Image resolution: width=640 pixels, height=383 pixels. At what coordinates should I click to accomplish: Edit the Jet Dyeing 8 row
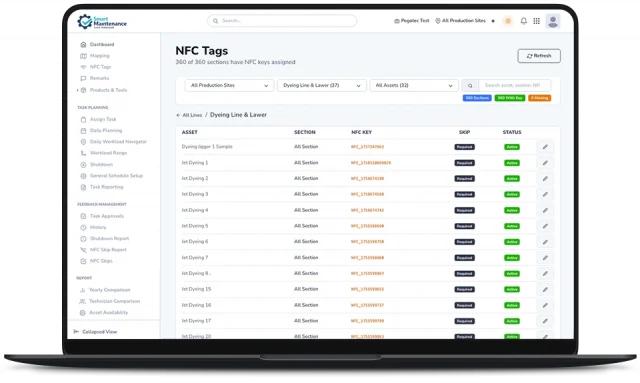pyautogui.click(x=545, y=274)
